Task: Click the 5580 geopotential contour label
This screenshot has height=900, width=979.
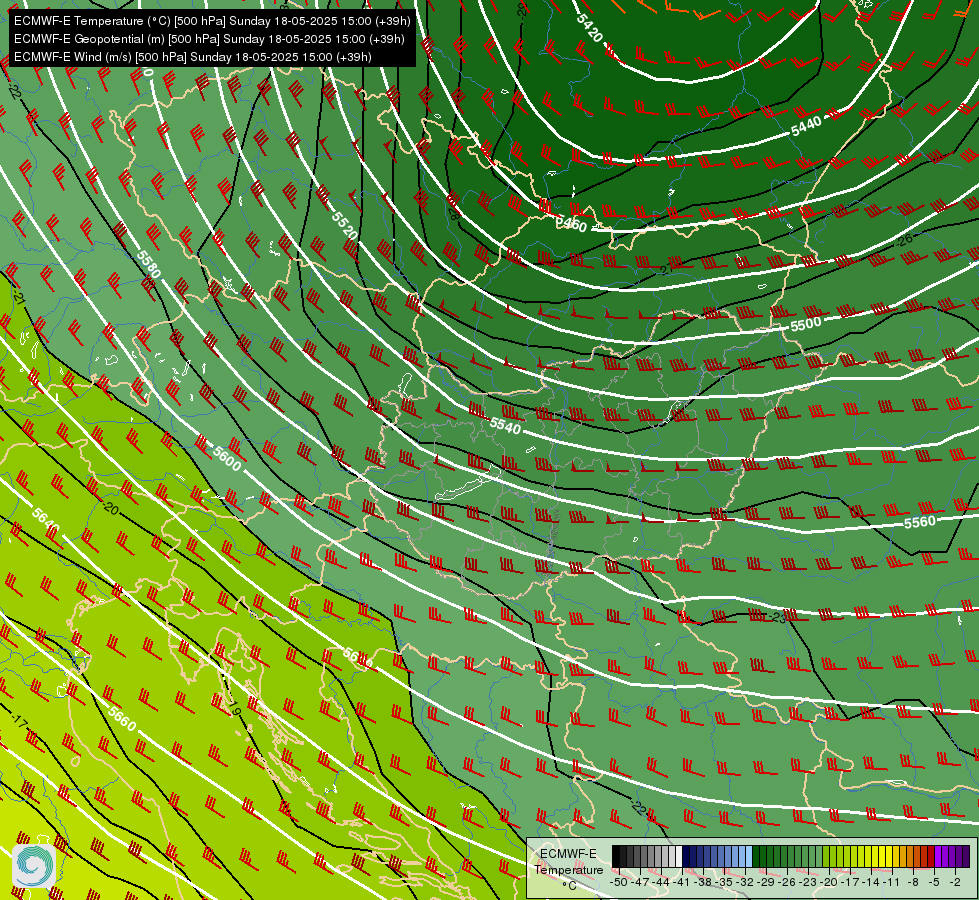Action: [149, 264]
